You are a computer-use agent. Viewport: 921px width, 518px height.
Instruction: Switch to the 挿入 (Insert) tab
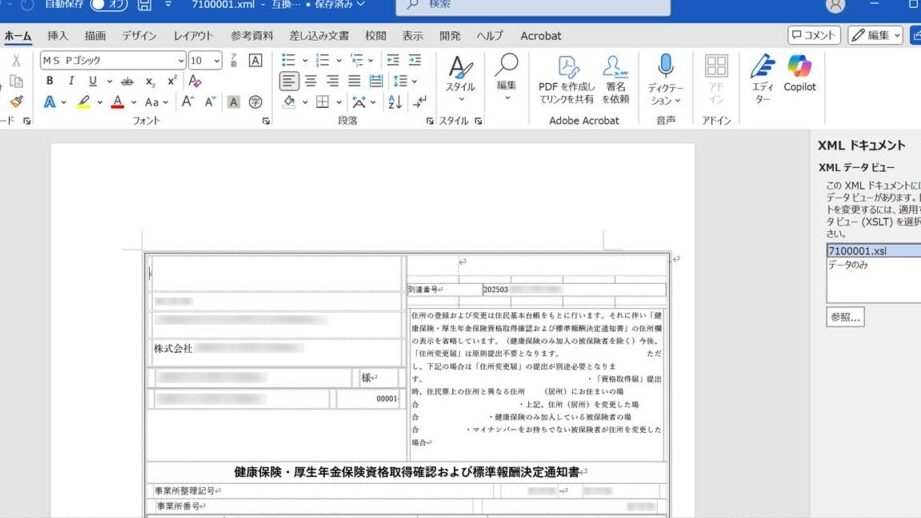[58, 36]
